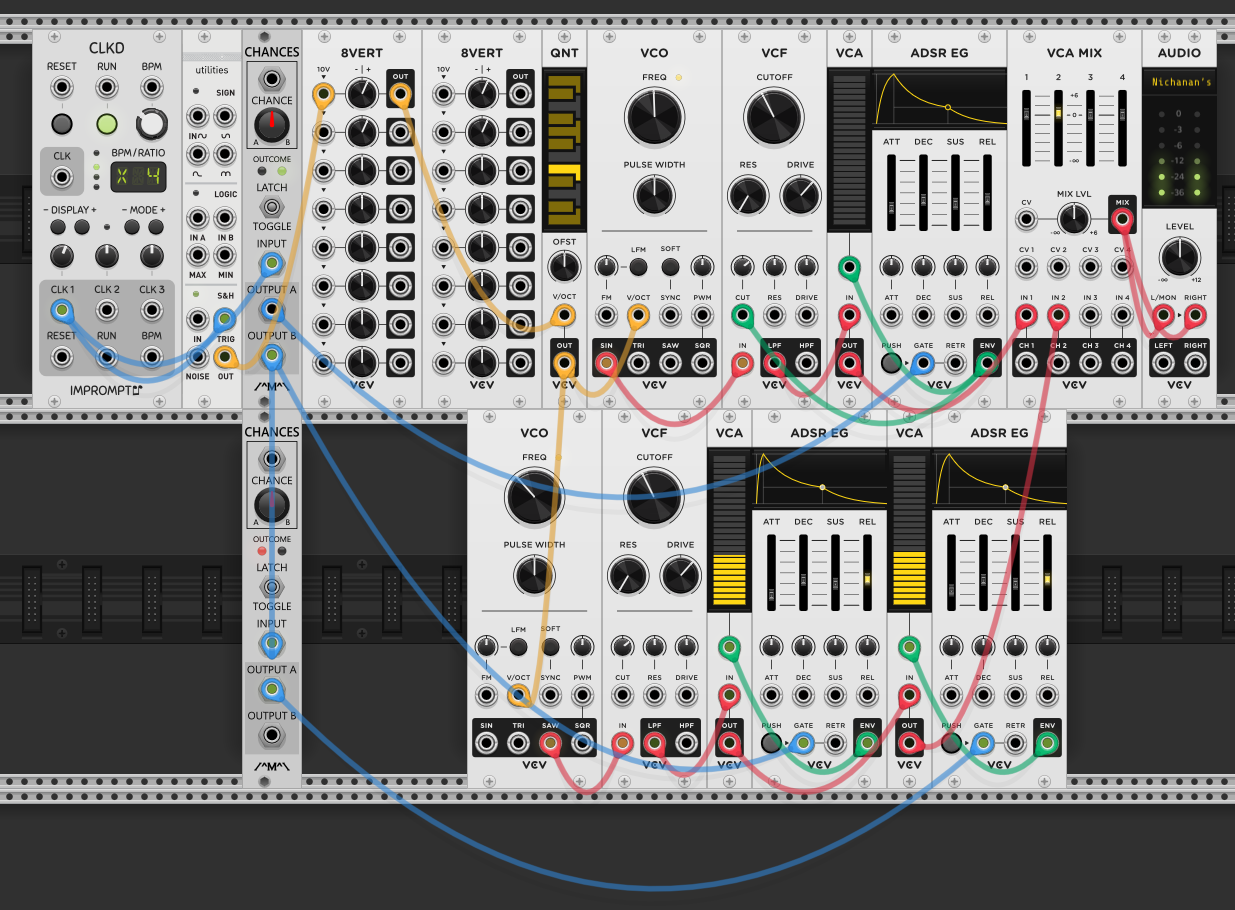Click the MIX LVL knob on VCA MIX
The image size is (1235, 910).
pos(1073,218)
